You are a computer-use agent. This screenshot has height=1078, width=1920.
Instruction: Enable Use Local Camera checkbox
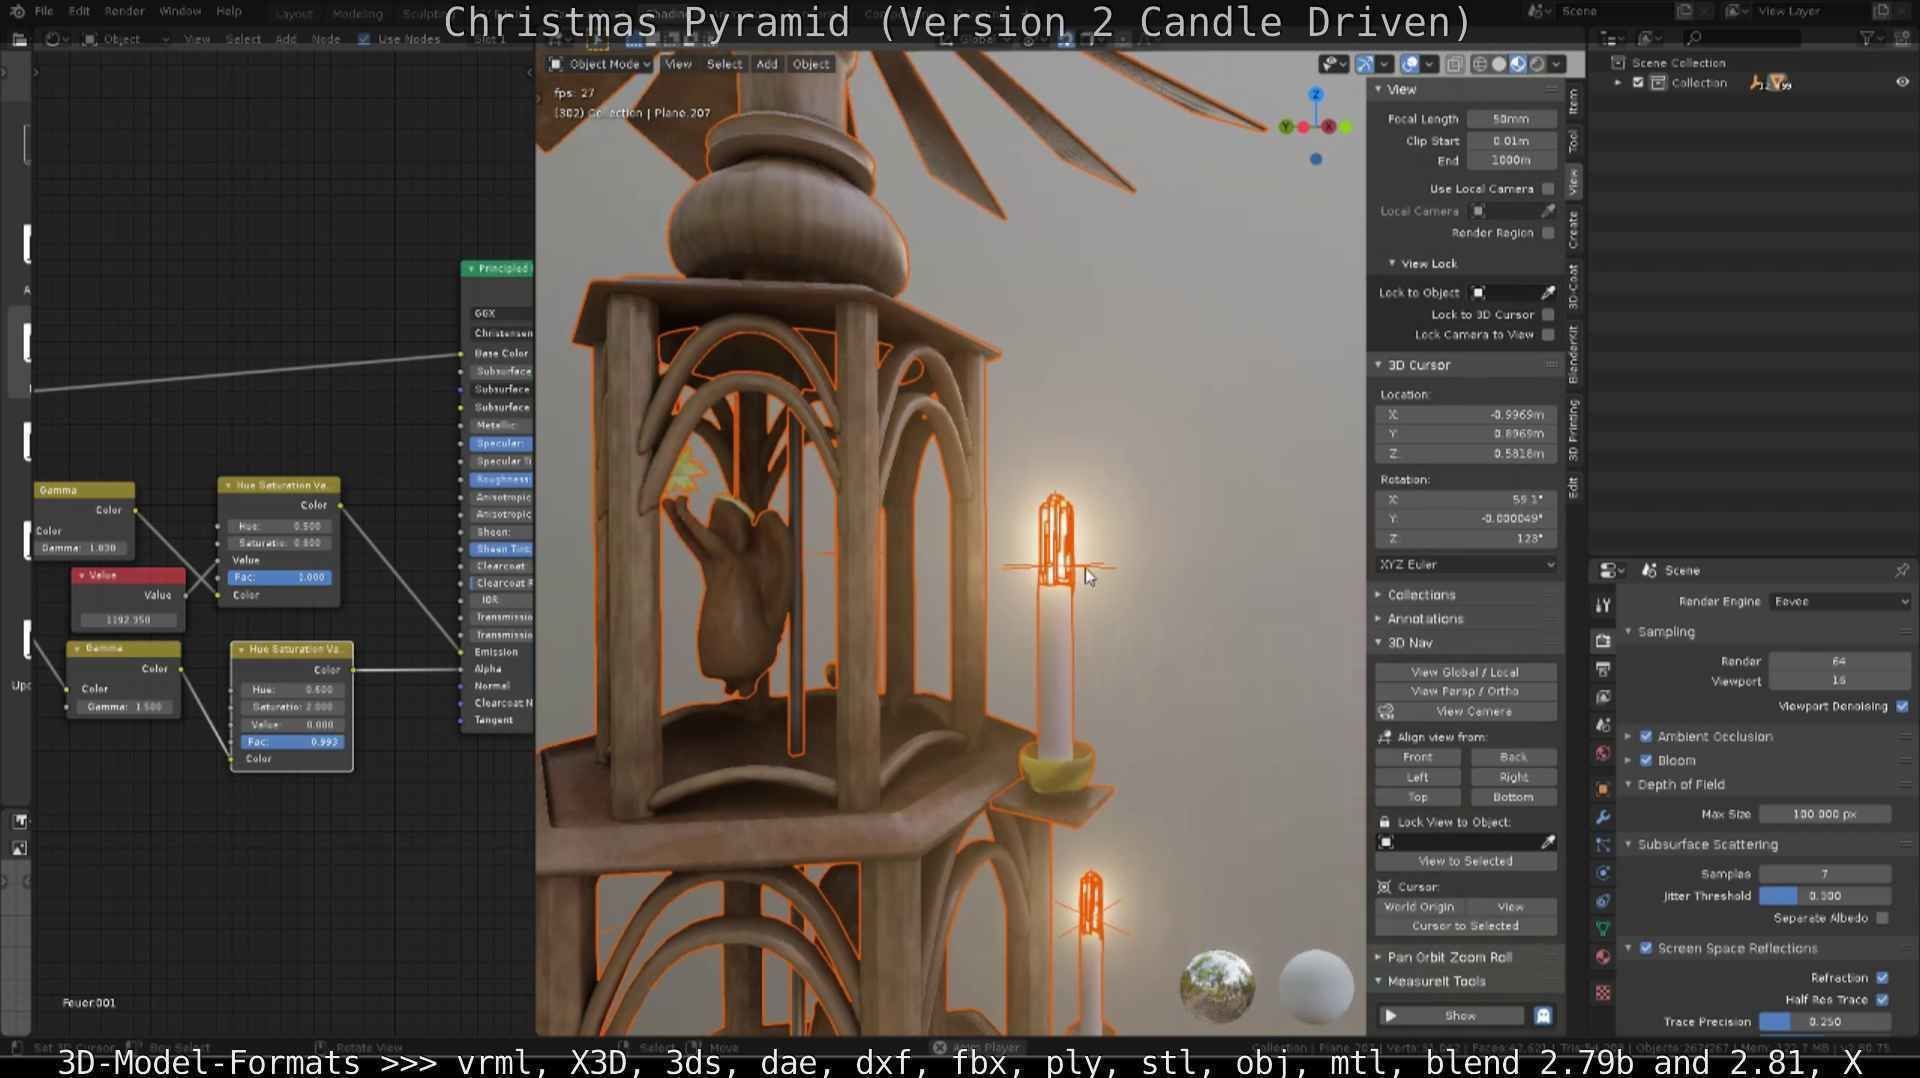(x=1548, y=189)
